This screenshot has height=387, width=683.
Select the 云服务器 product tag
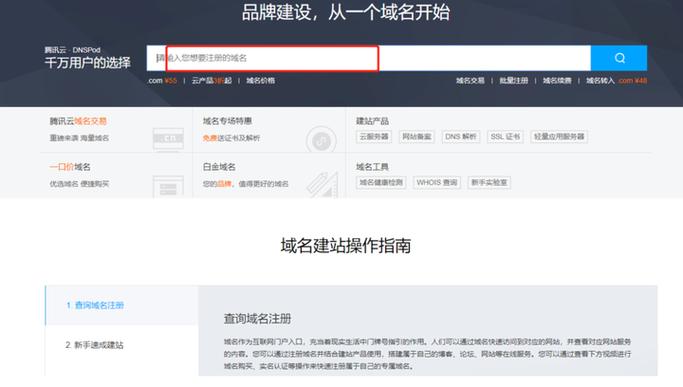point(374,136)
